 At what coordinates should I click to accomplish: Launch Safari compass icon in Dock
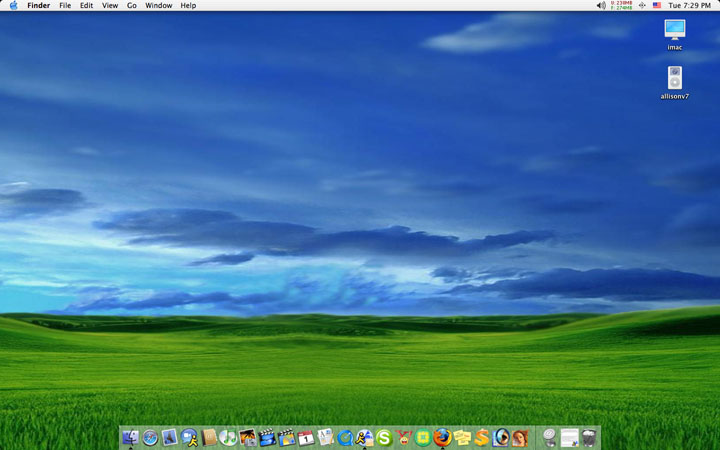pyautogui.click(x=150, y=438)
